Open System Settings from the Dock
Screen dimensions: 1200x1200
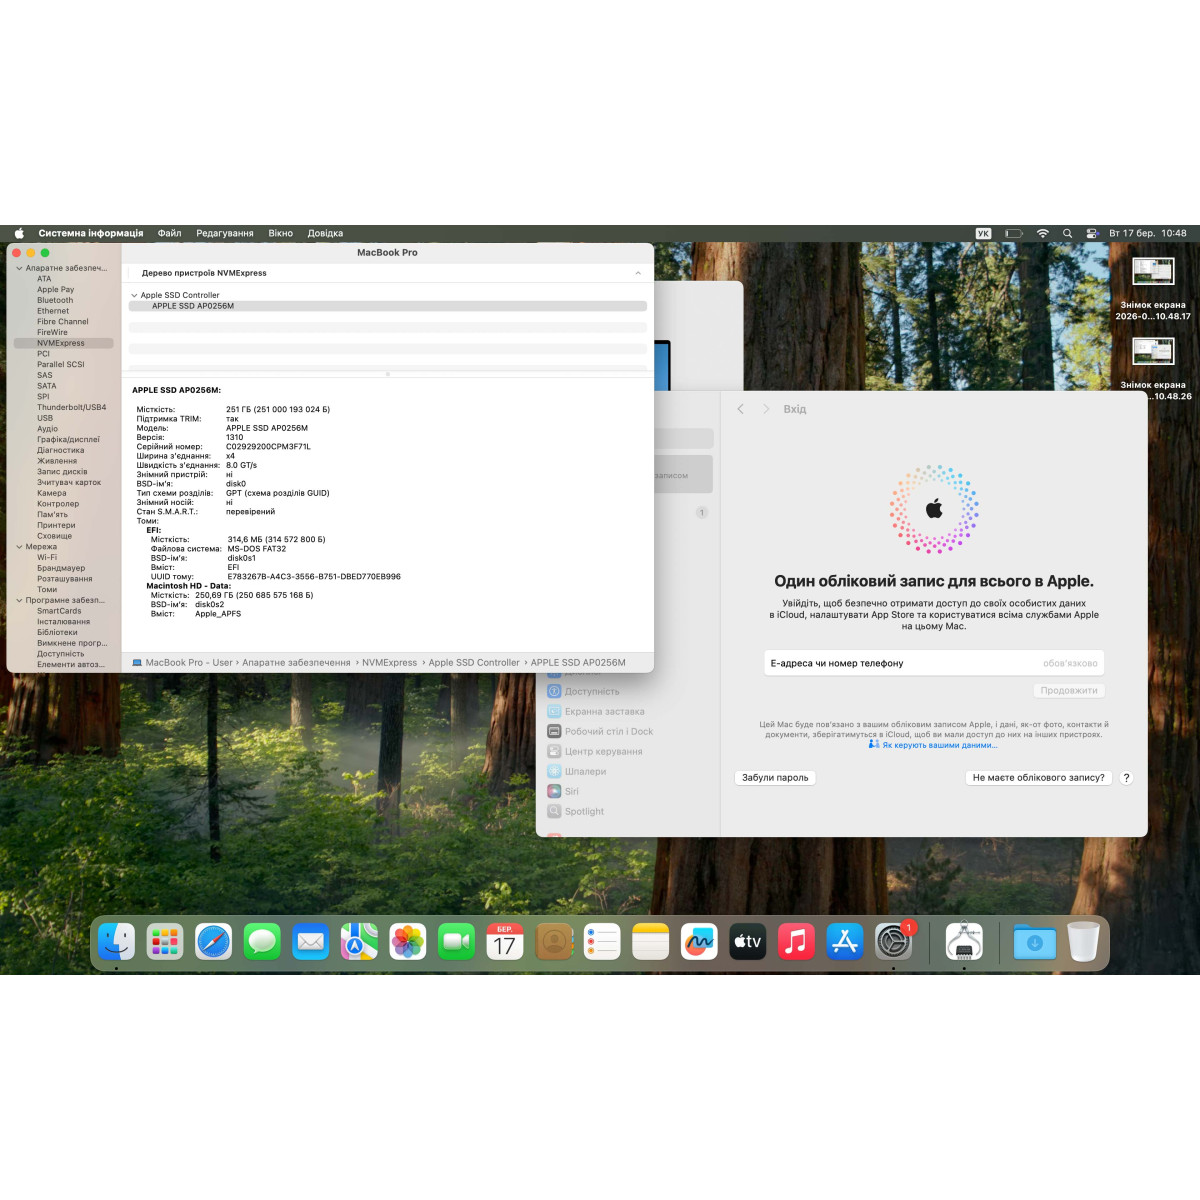point(894,941)
